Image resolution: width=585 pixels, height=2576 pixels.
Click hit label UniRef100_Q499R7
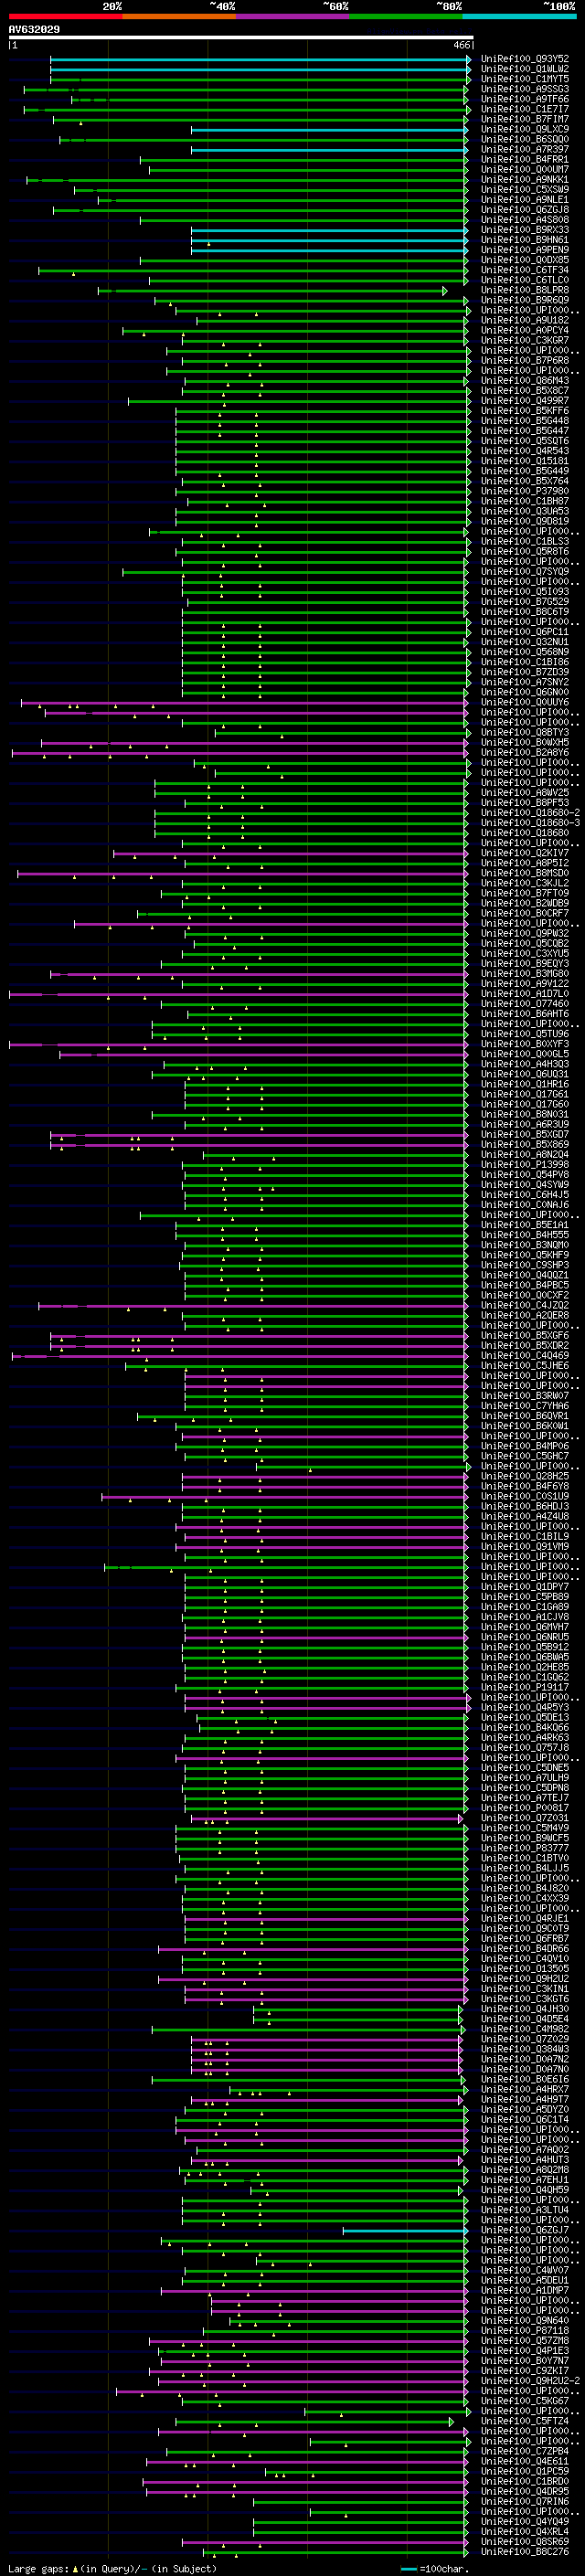525,401
